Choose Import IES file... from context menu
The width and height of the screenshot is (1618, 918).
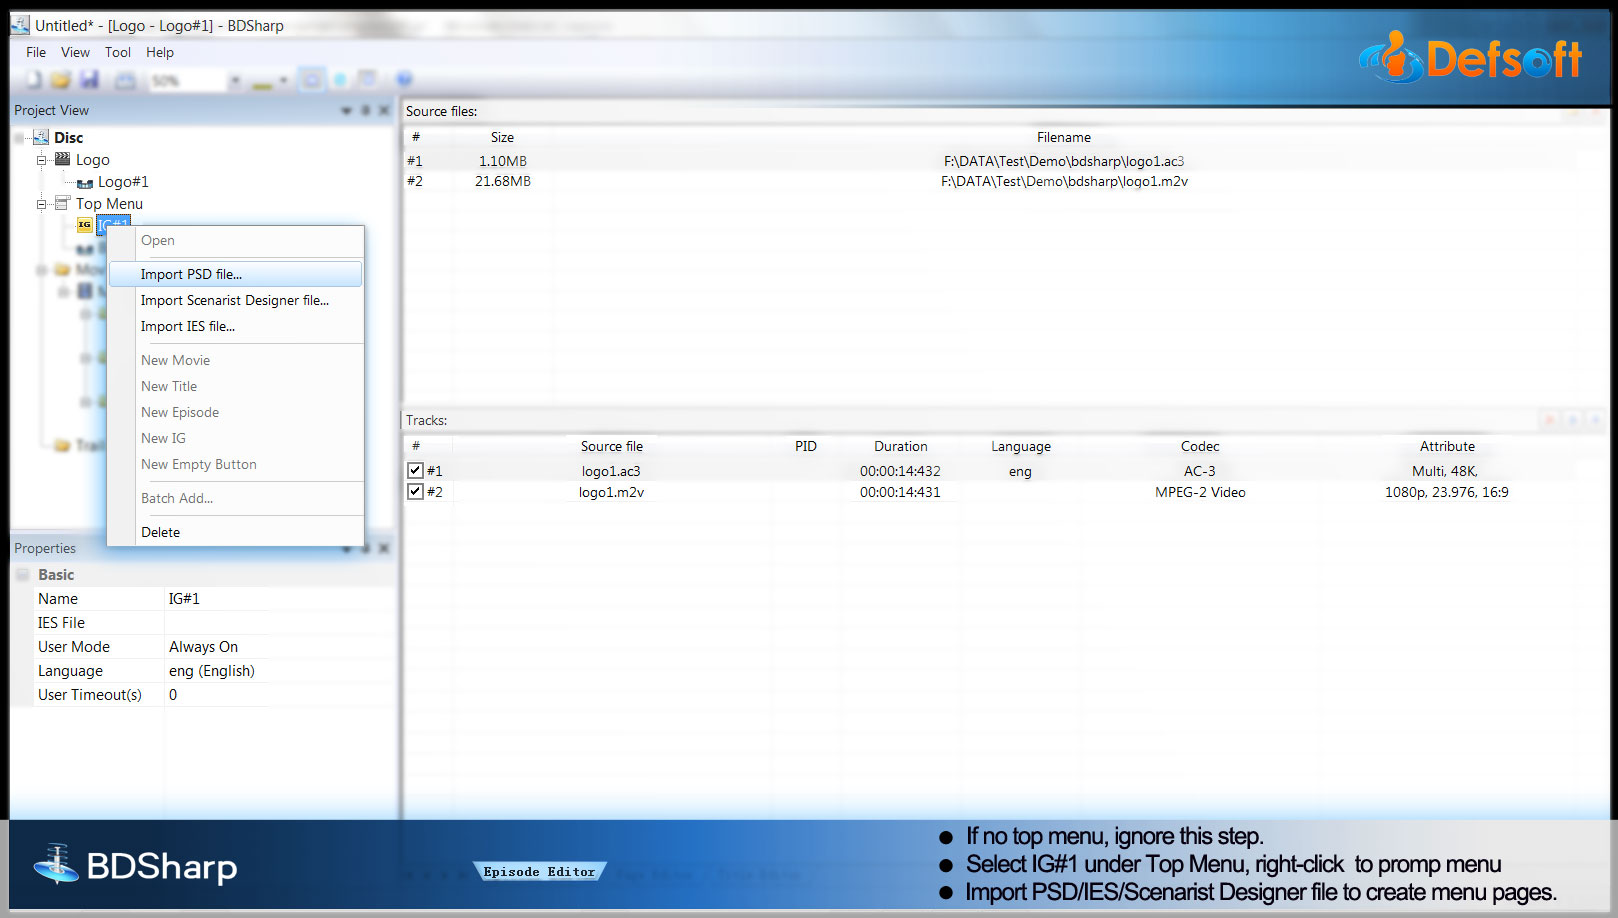236,326
